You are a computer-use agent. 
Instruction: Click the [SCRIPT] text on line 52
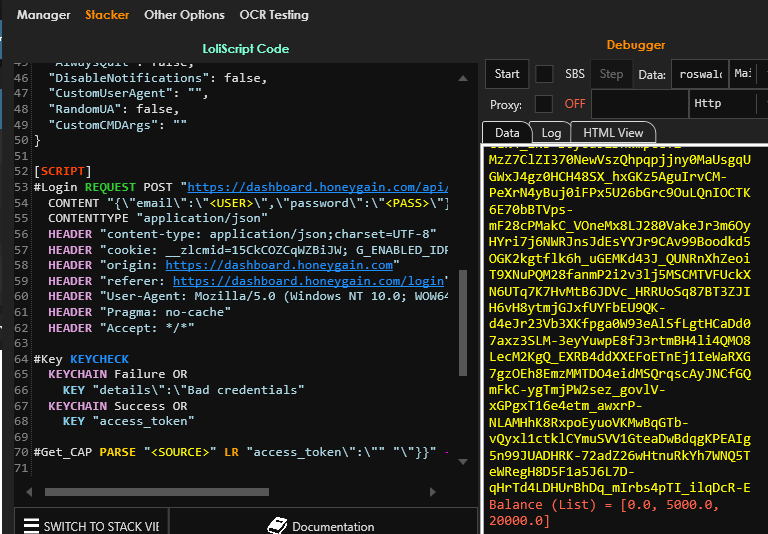63,171
